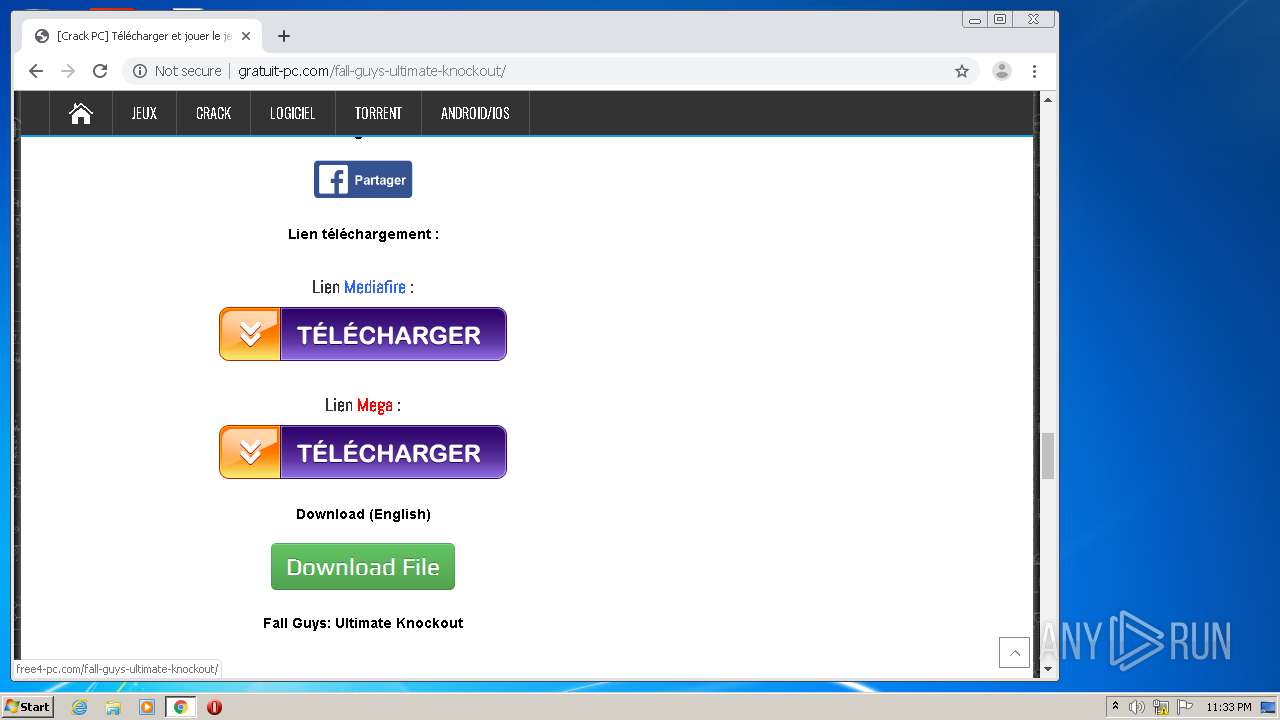Click the green Download File button

pyautogui.click(x=363, y=566)
